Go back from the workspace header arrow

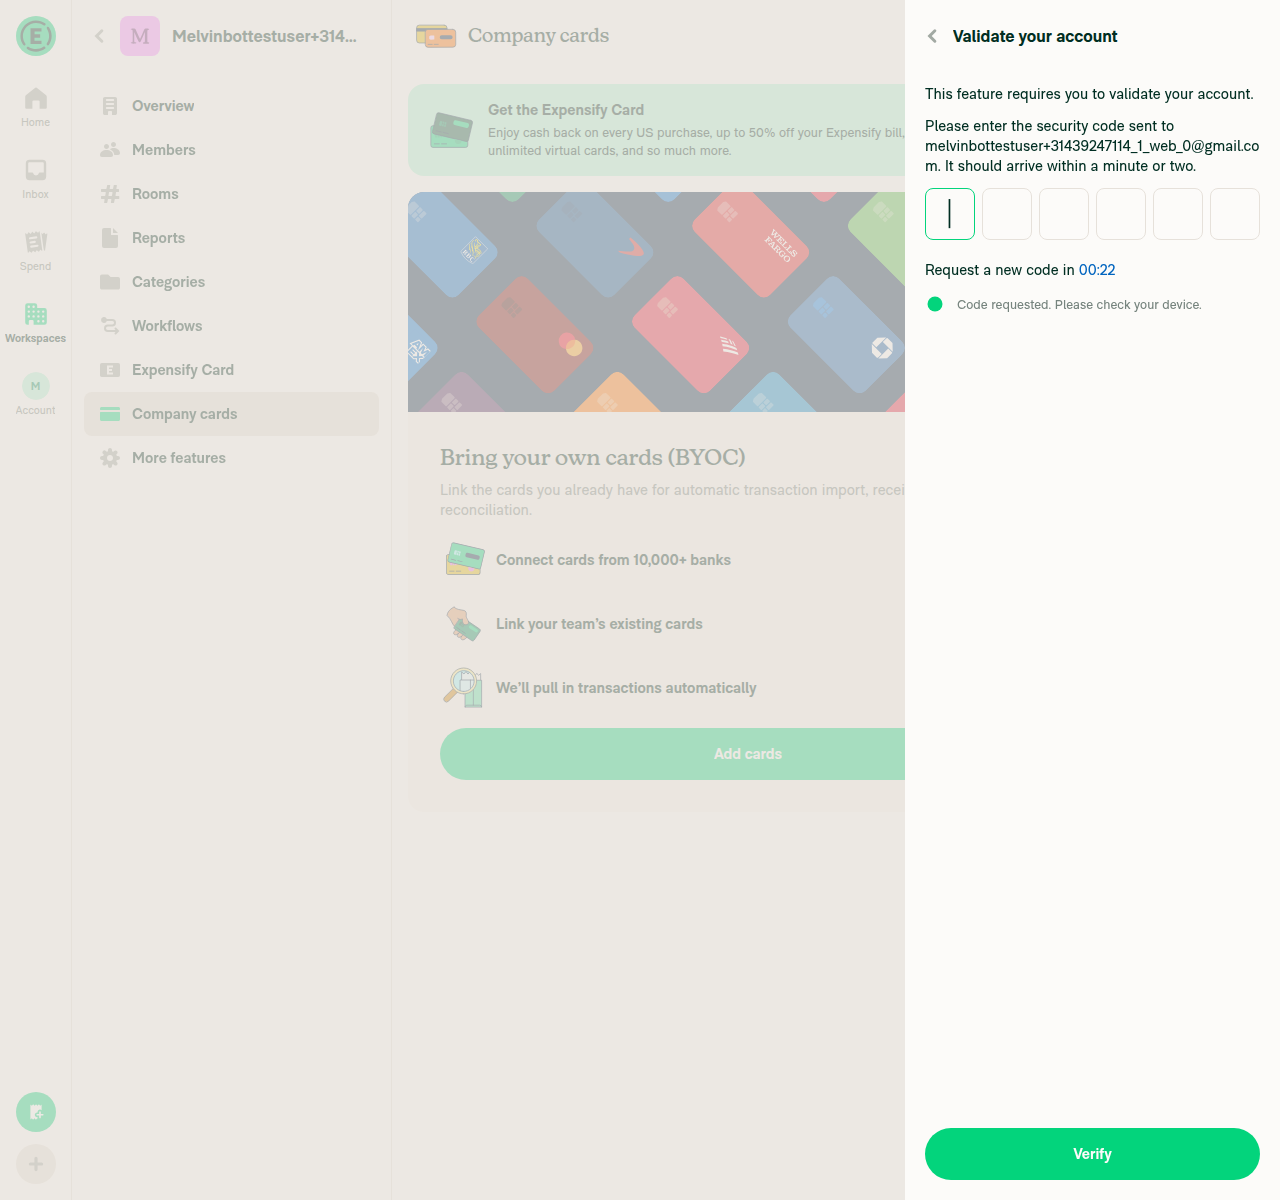(x=99, y=36)
